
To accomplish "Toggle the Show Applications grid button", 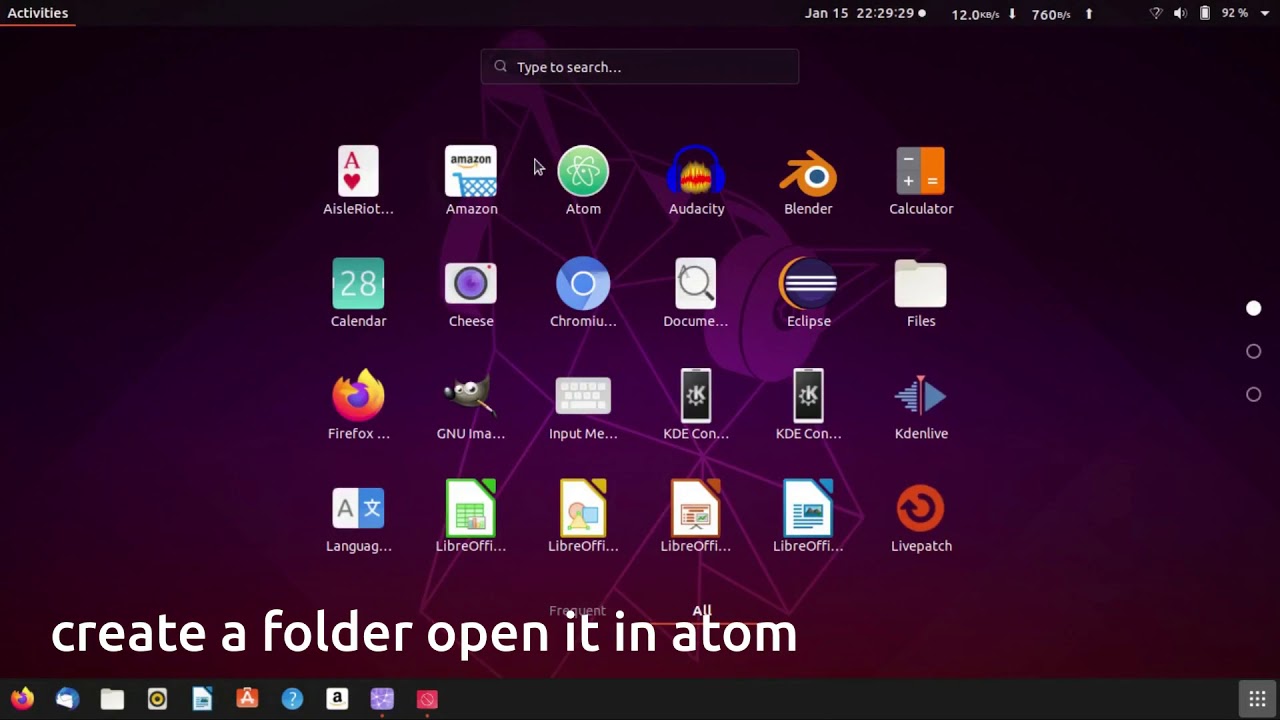I will [1257, 699].
